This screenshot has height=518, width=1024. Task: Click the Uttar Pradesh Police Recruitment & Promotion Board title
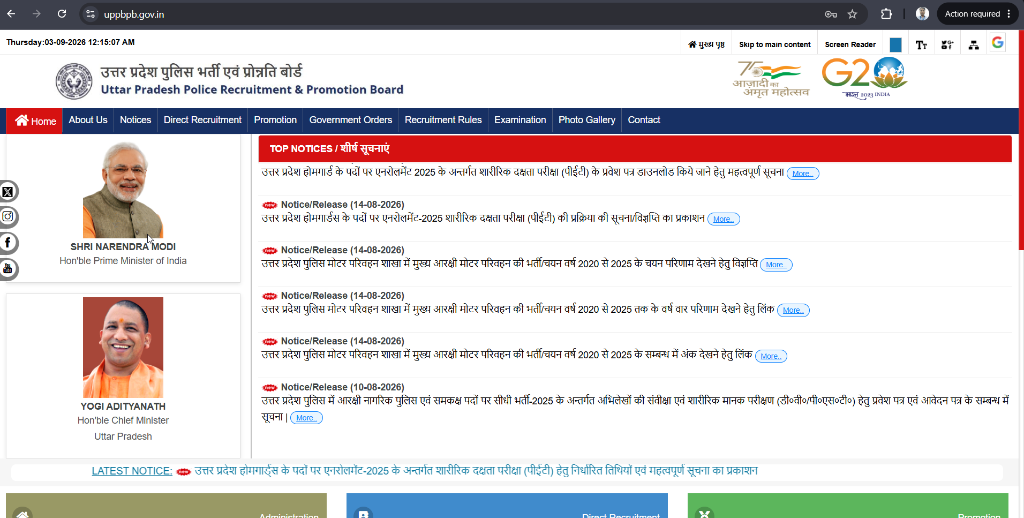(x=252, y=90)
